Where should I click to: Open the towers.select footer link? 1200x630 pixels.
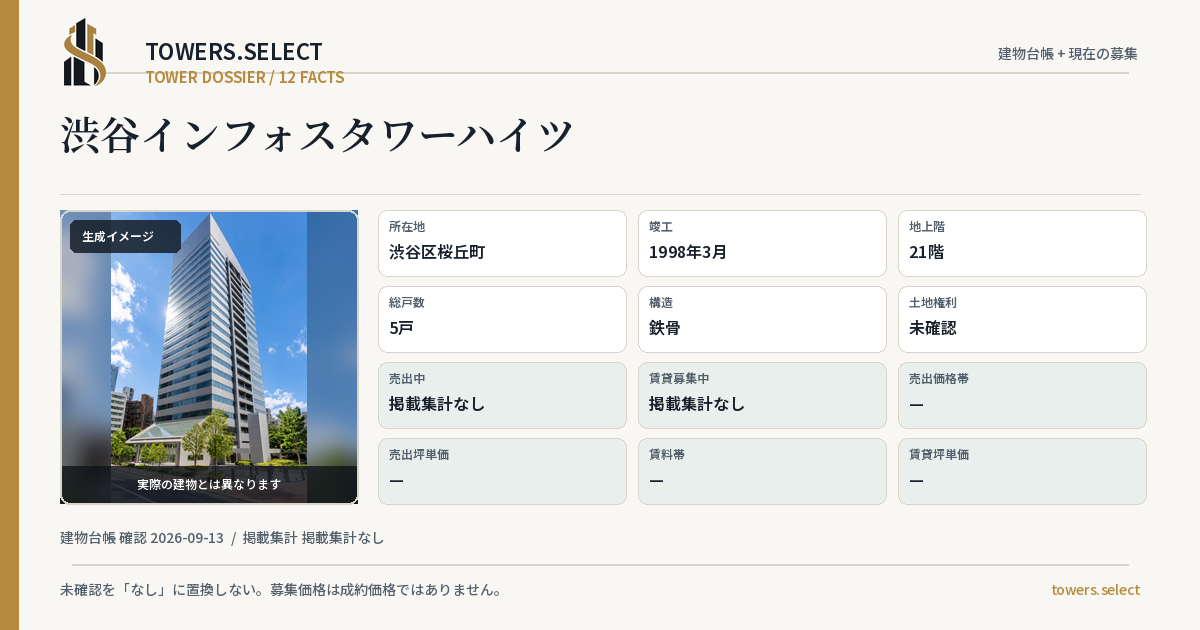(x=1095, y=590)
